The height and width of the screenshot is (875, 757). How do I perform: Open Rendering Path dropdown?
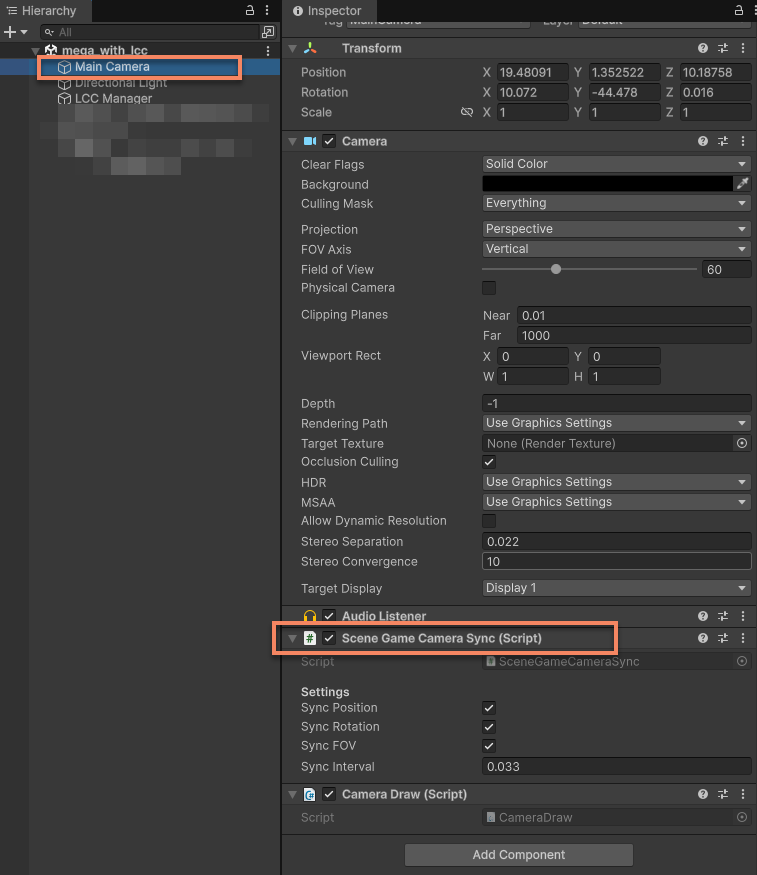(616, 423)
